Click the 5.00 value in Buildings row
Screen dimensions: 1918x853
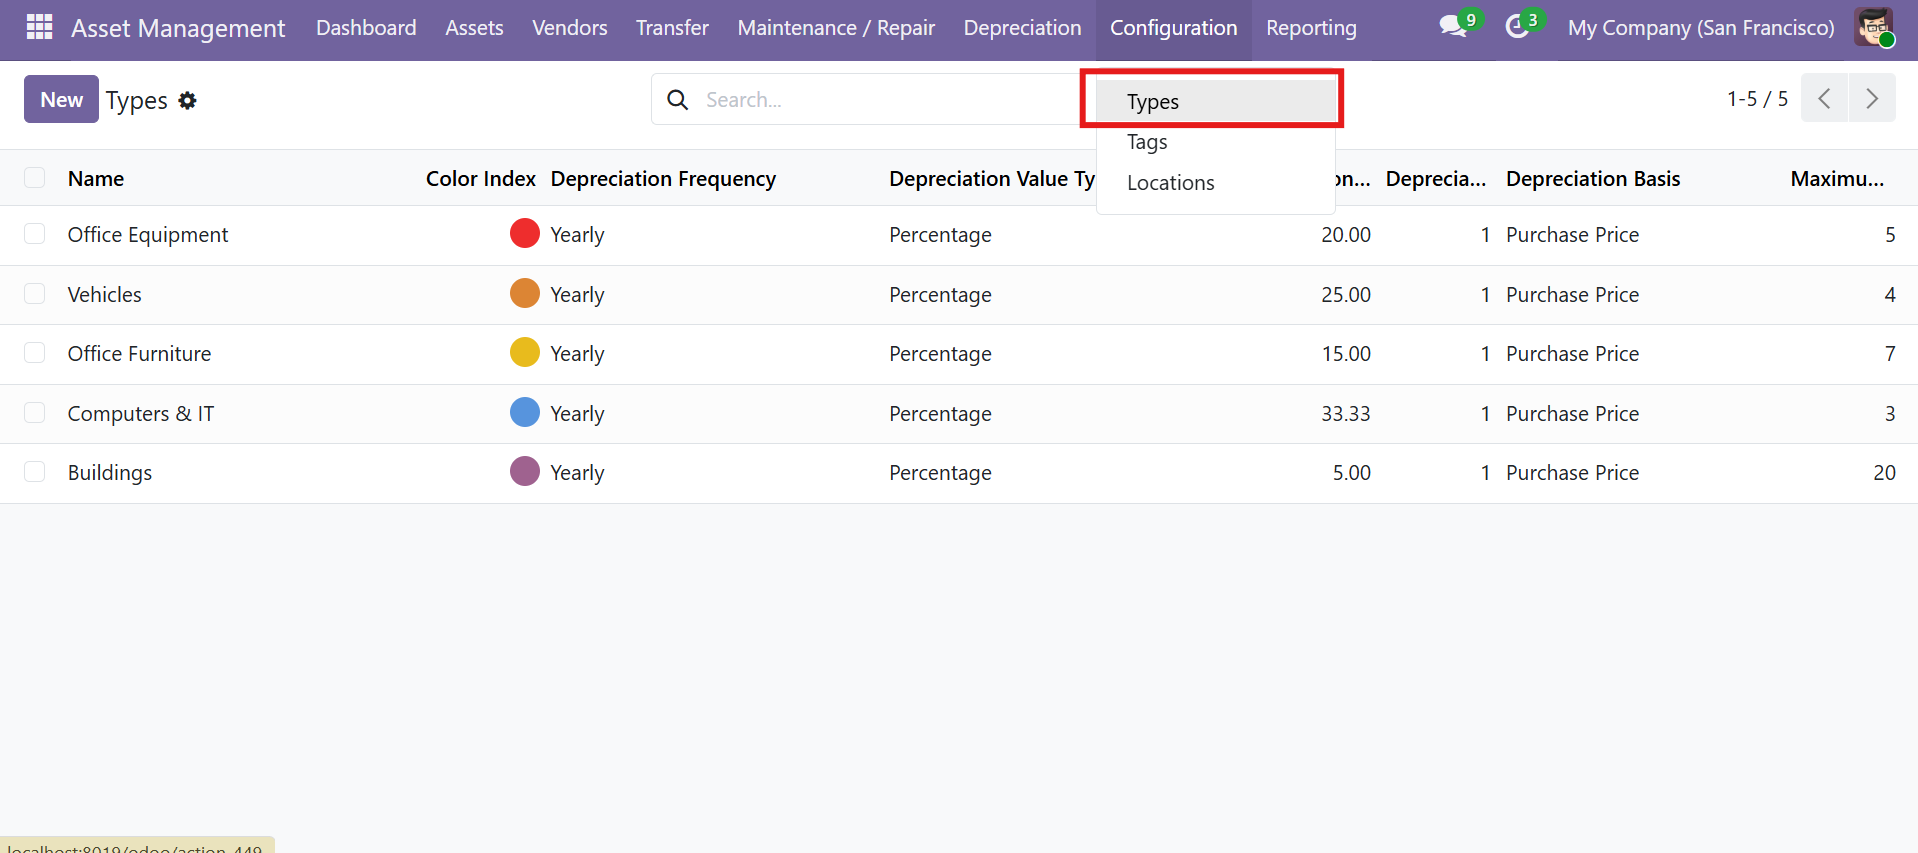pyautogui.click(x=1352, y=472)
